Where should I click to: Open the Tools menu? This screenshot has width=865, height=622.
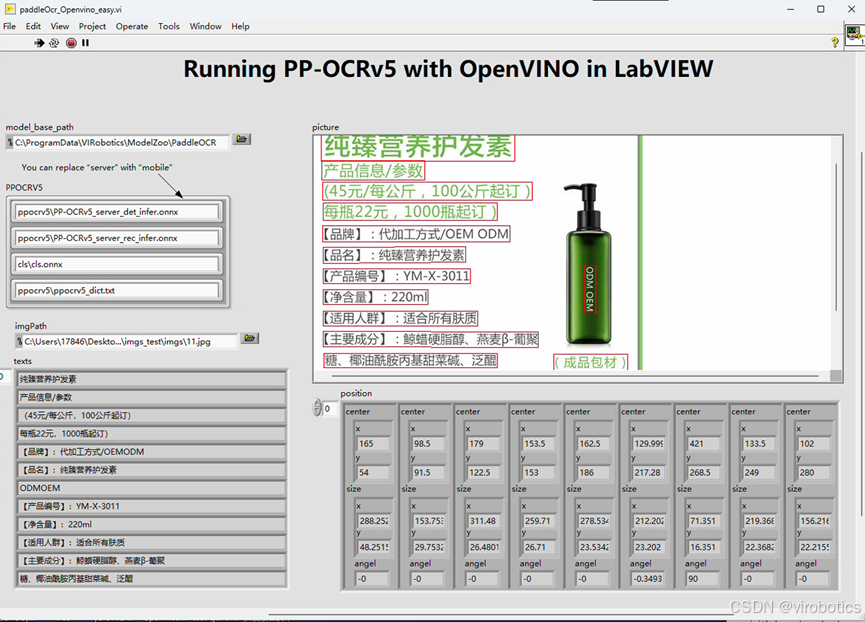169,26
